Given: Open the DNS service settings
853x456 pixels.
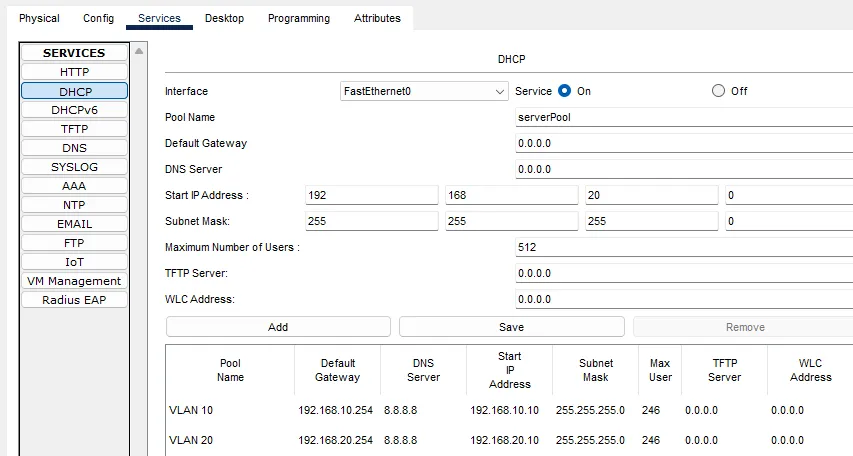Looking at the screenshot, I should click(x=75, y=148).
